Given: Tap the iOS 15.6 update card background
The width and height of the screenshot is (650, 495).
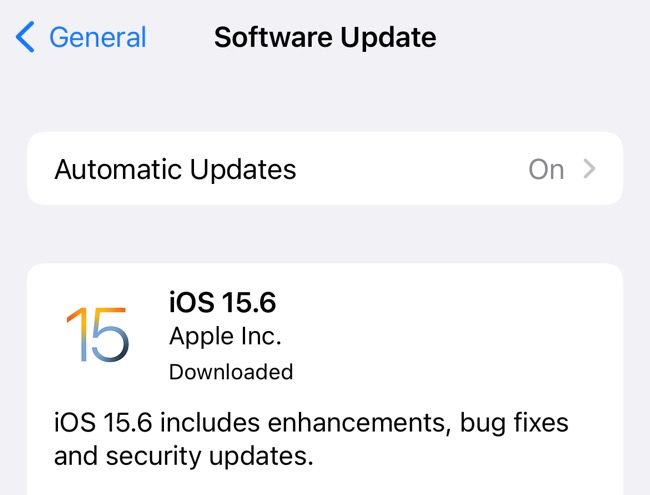Looking at the screenshot, I should 325,379.
